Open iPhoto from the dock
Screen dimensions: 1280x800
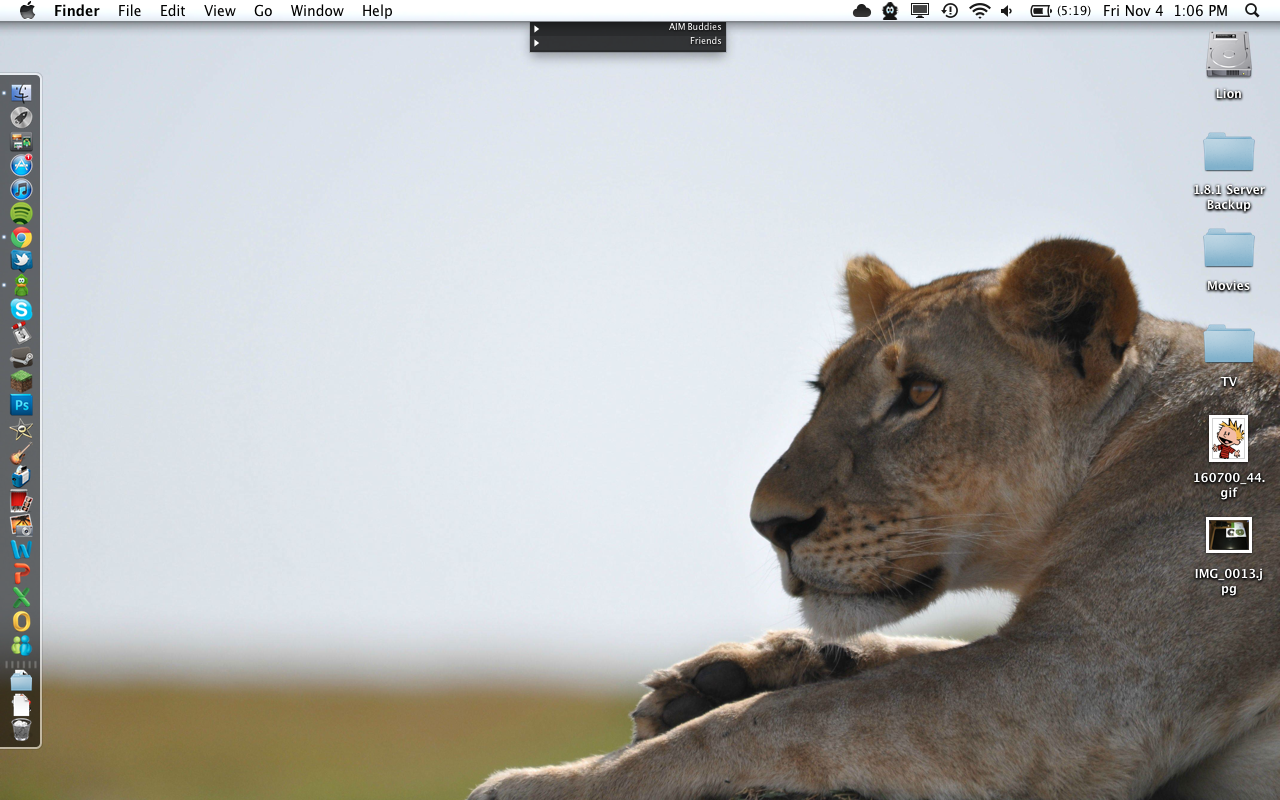coord(21,525)
